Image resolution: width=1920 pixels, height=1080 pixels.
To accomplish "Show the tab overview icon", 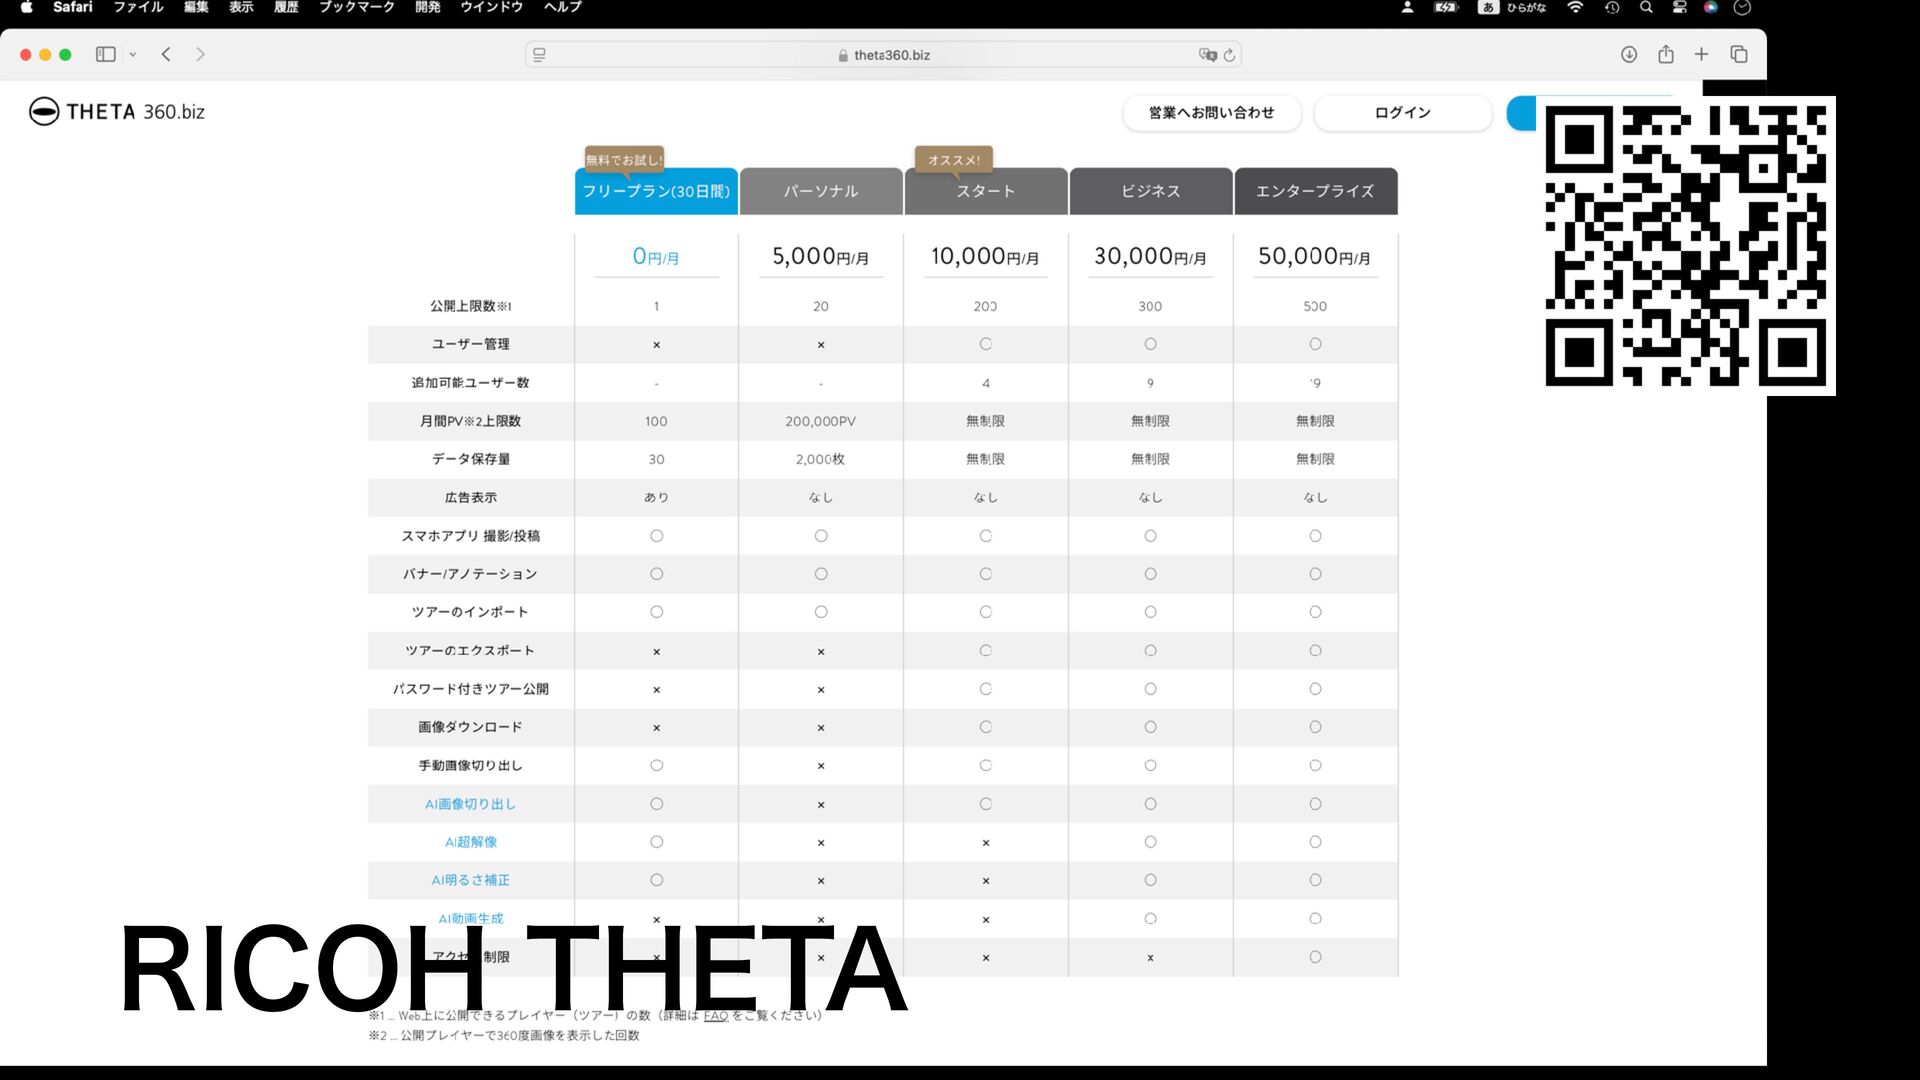I will pyautogui.click(x=1739, y=54).
